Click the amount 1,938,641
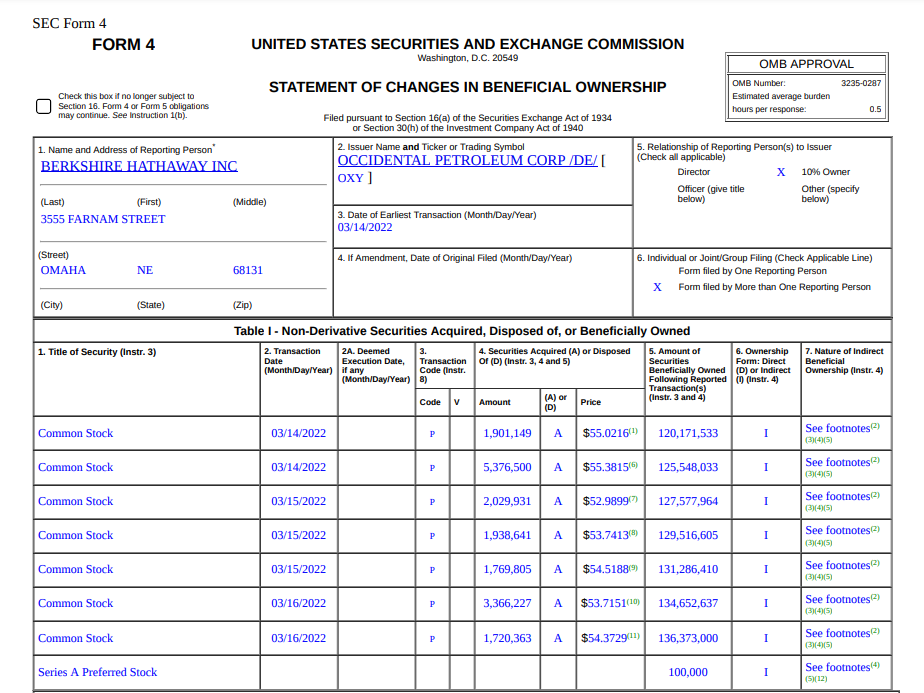The width and height of the screenshot is (924, 693). (507, 536)
